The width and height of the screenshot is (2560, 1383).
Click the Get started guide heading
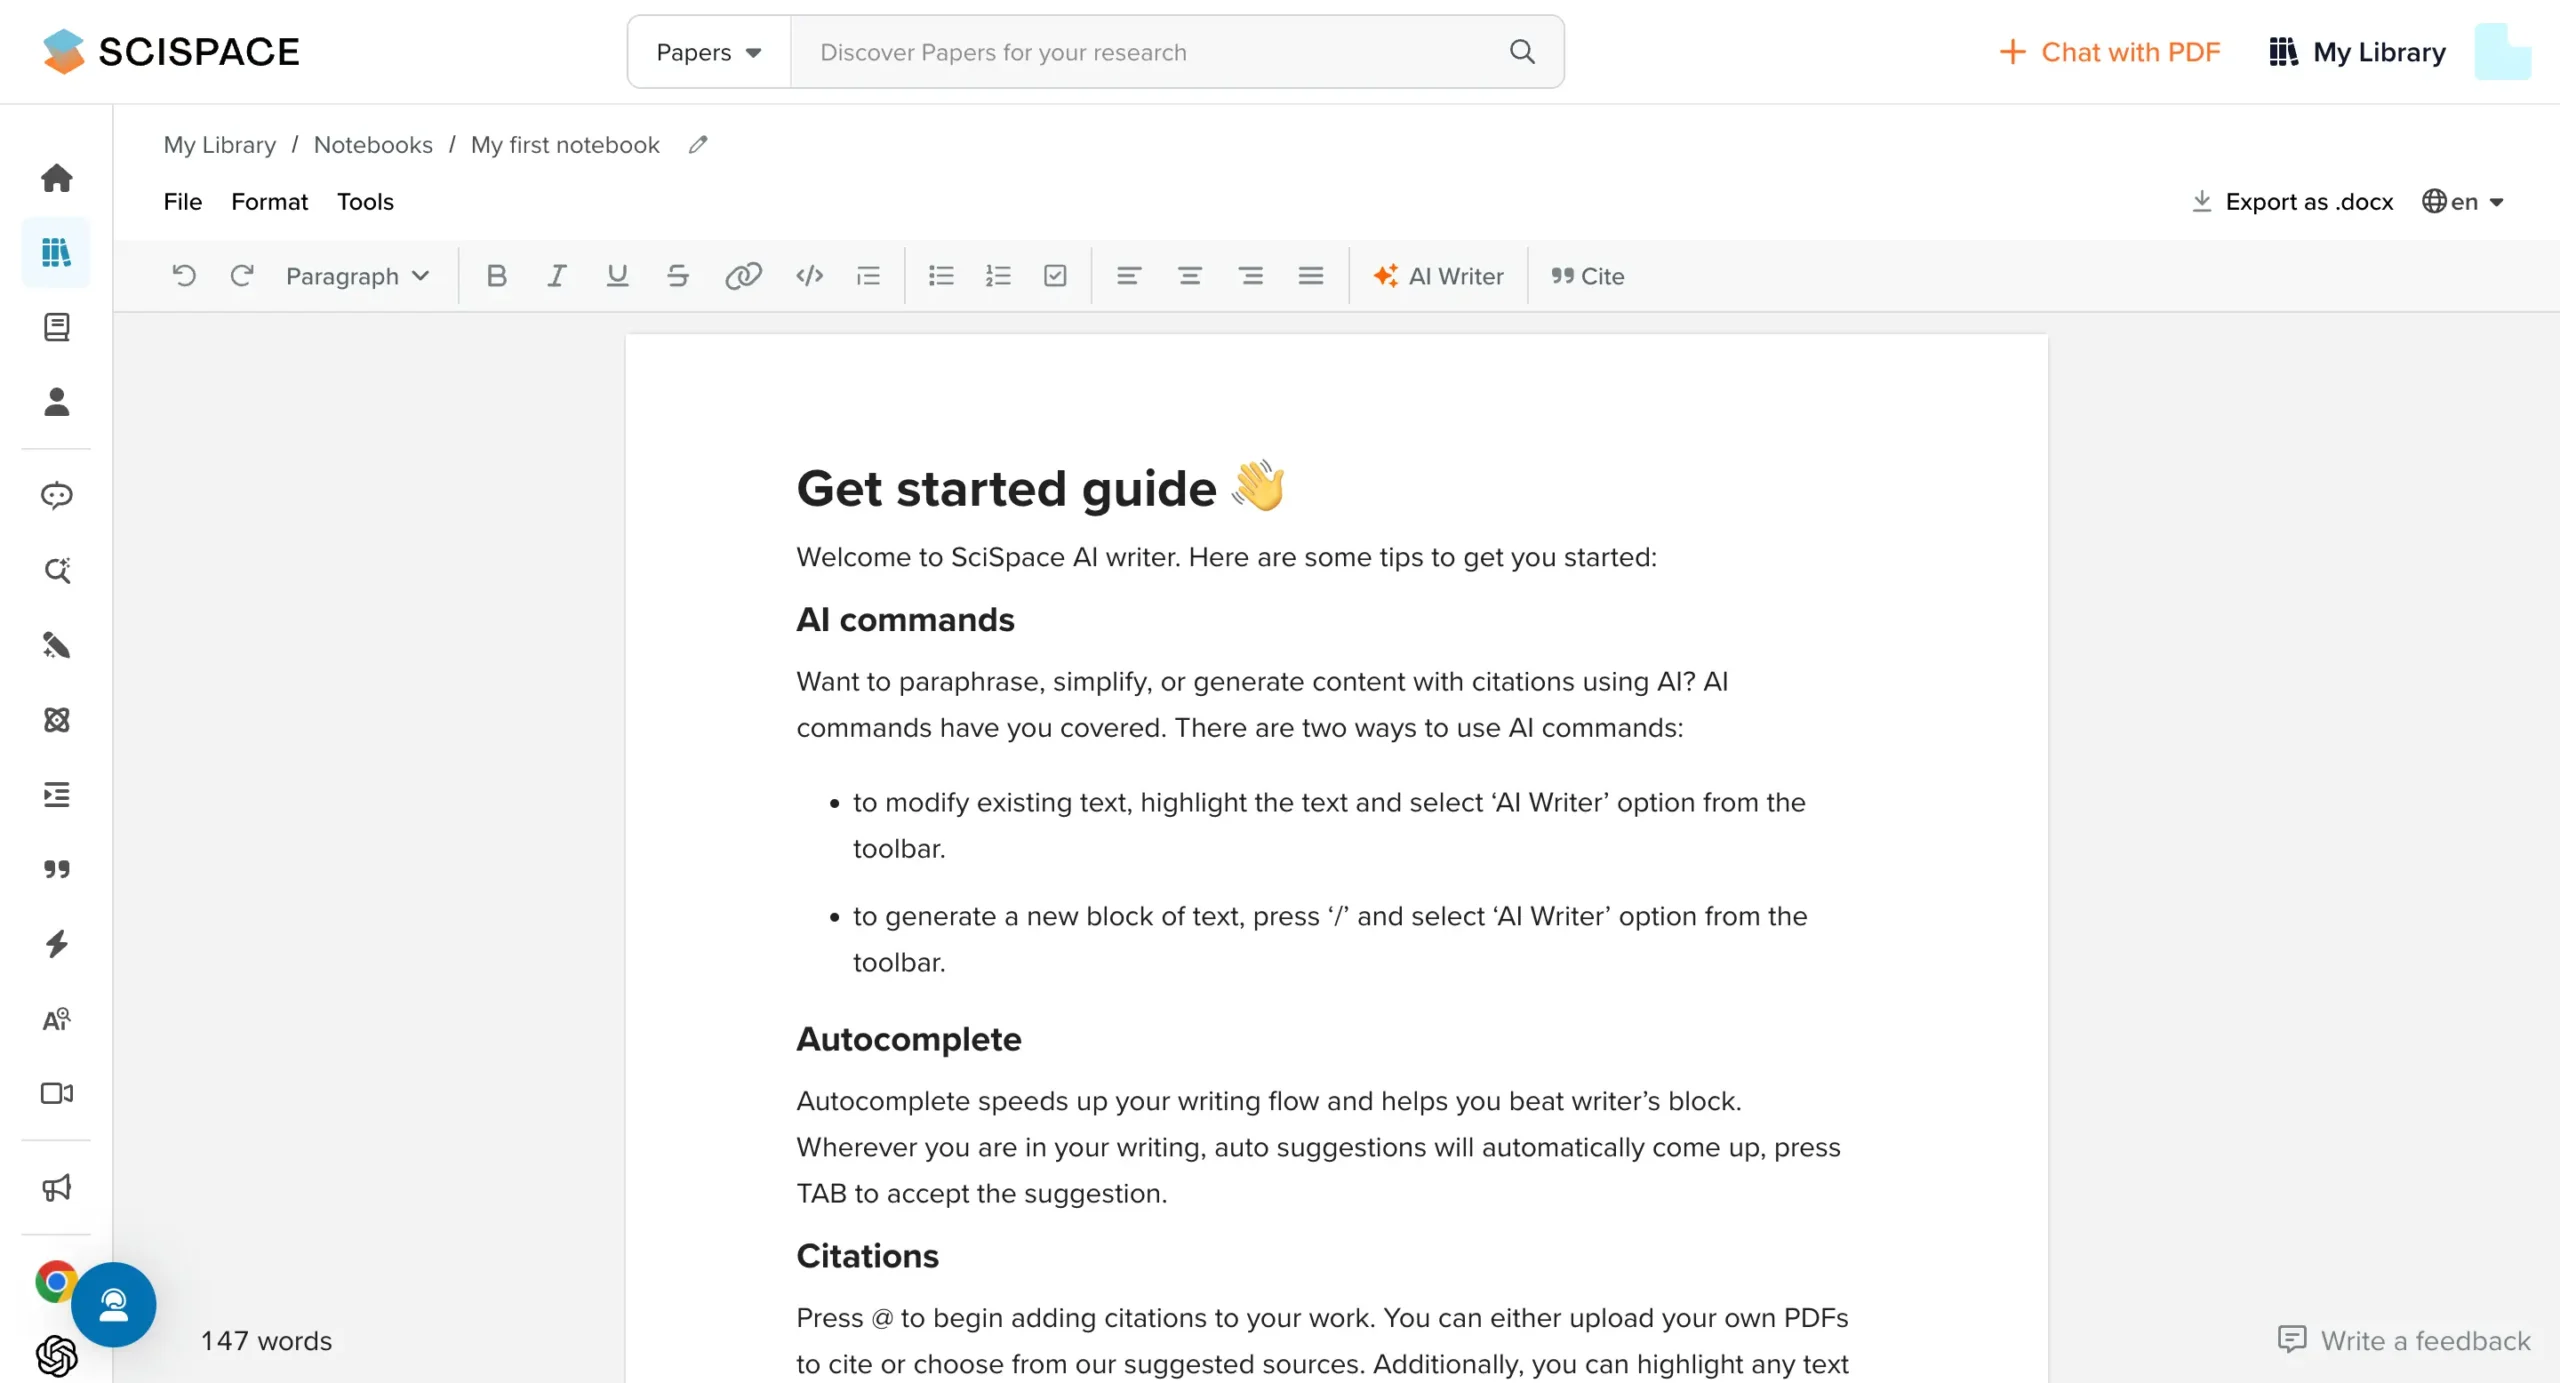pyautogui.click(x=1041, y=488)
